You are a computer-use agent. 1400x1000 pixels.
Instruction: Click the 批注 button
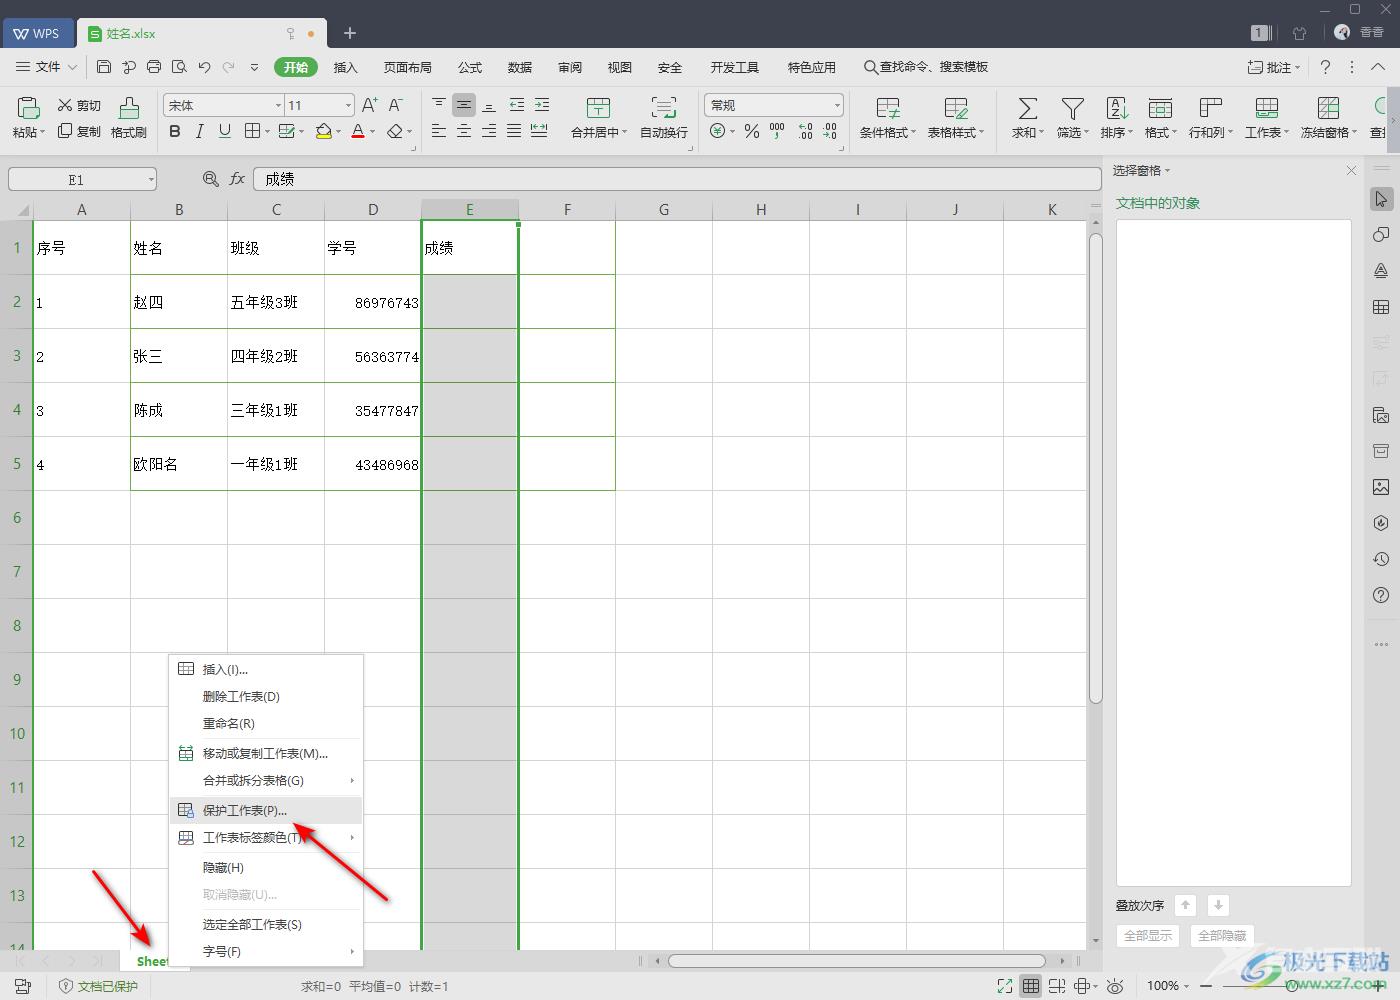point(1274,67)
